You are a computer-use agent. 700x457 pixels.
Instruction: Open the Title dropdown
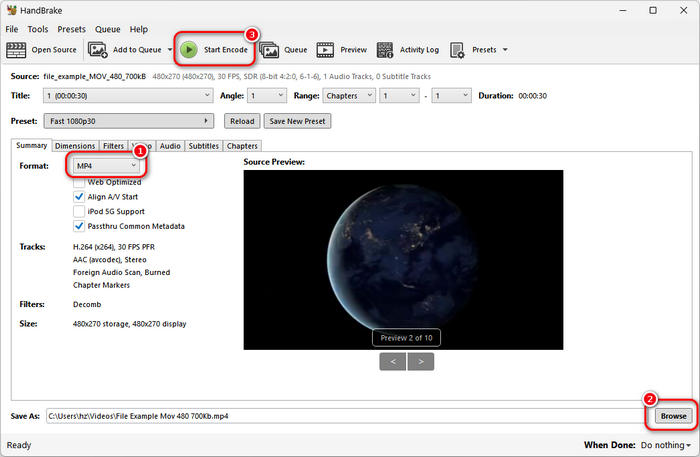(128, 96)
